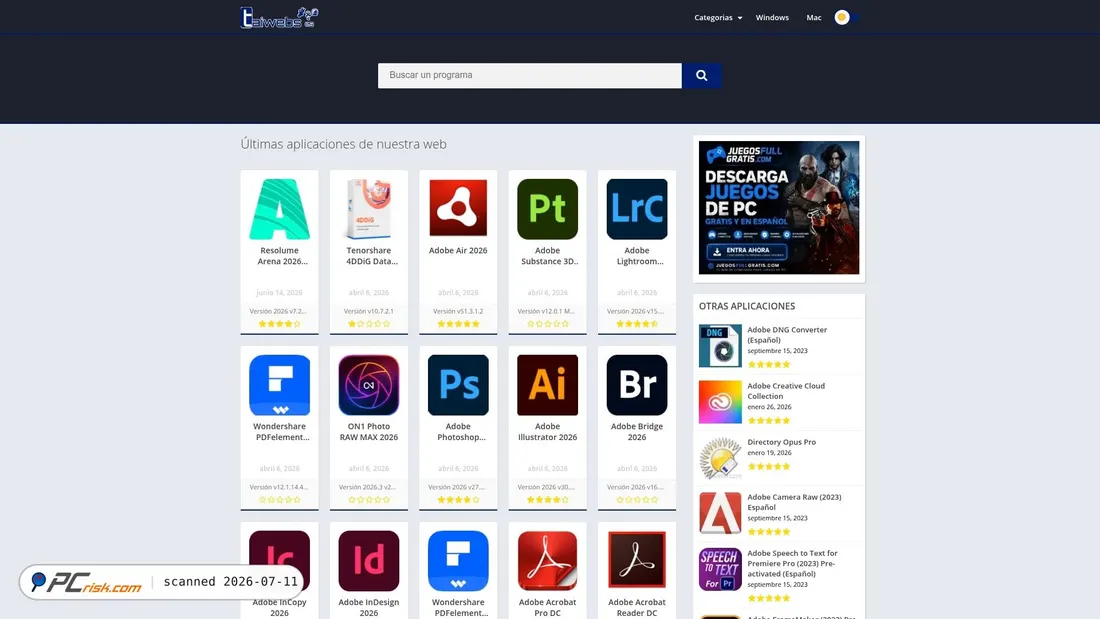Screen dimensions: 1100x619
Task: Open the Adobe Creative Cloud Collection link
Action: [x=786, y=391]
